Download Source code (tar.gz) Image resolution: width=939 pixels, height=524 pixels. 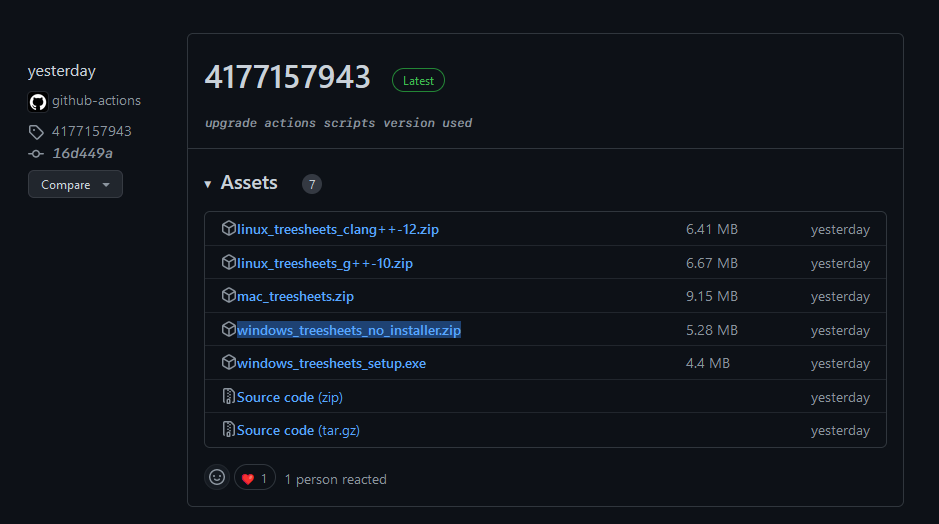coord(298,431)
